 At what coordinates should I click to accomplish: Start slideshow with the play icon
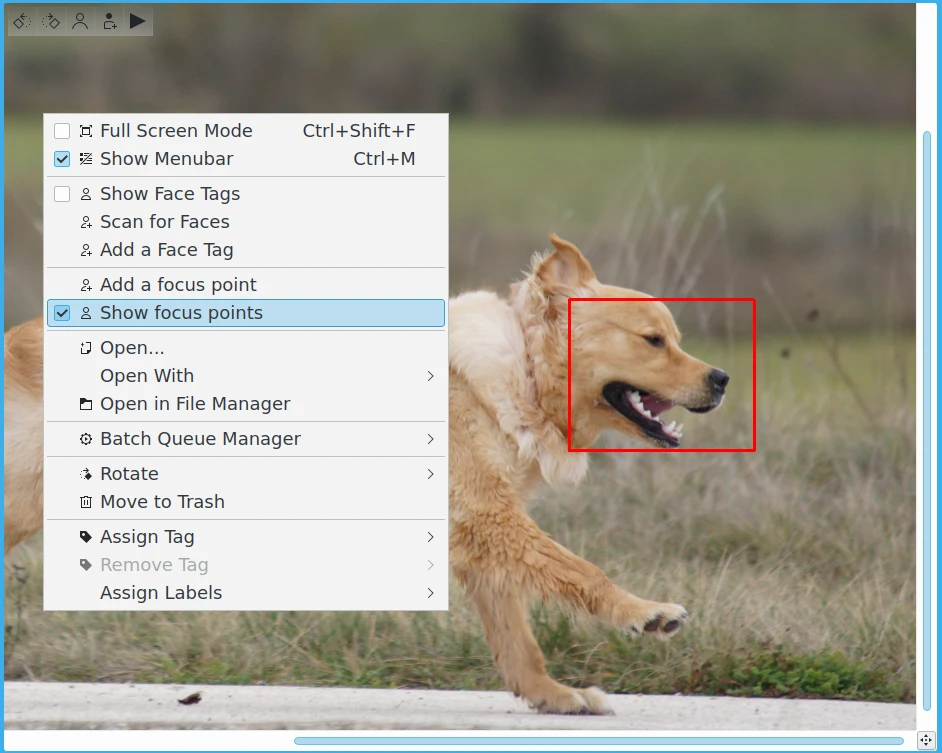tap(138, 21)
